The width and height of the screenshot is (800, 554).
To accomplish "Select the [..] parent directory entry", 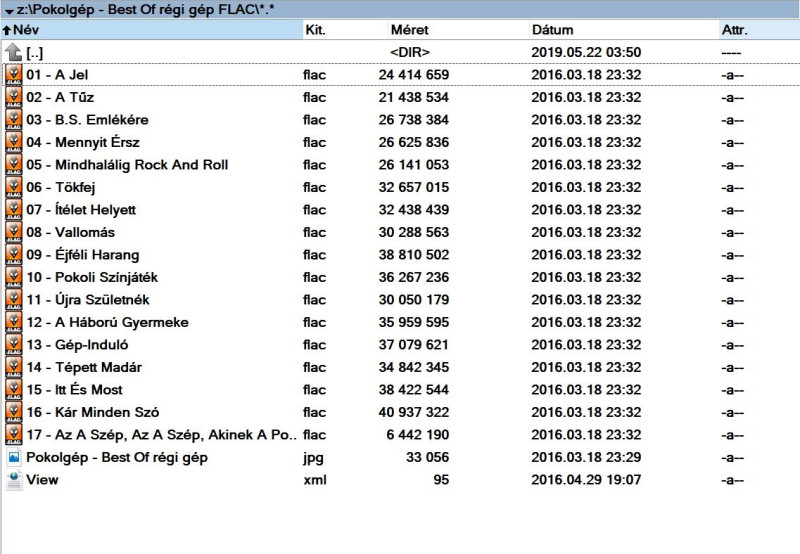I will point(35,53).
